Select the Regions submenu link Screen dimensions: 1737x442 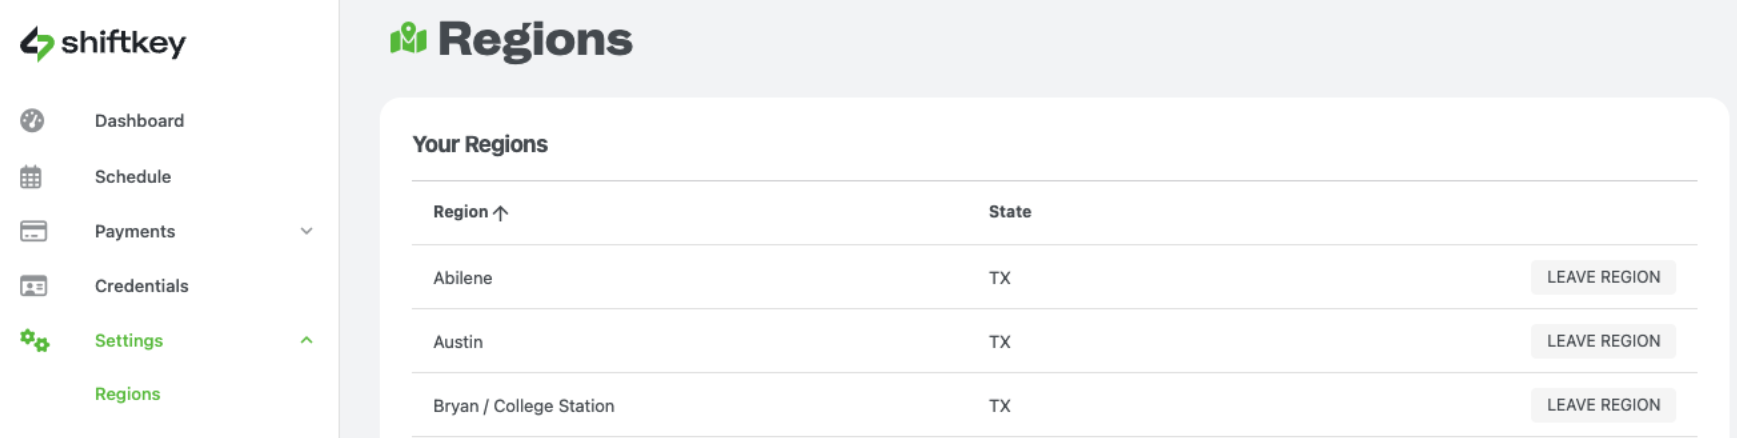(x=127, y=394)
